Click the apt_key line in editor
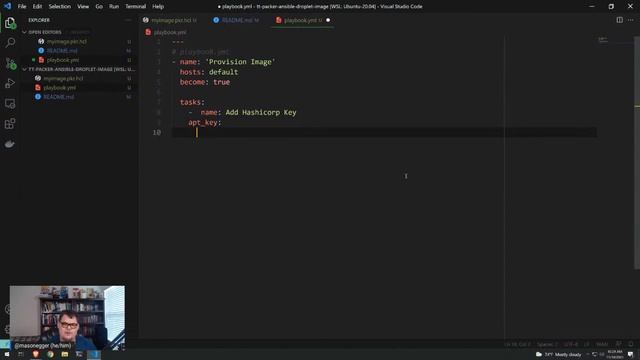The height and width of the screenshot is (360, 640). (x=204, y=122)
